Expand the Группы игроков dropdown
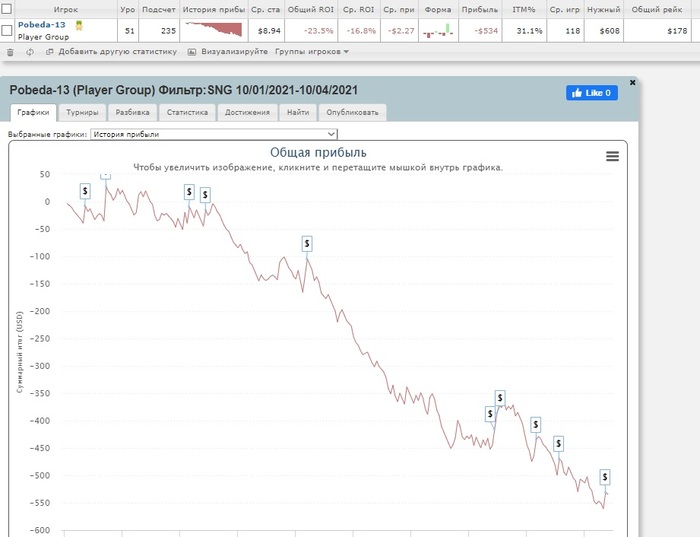Viewport: 700px width, 537px height. point(312,52)
